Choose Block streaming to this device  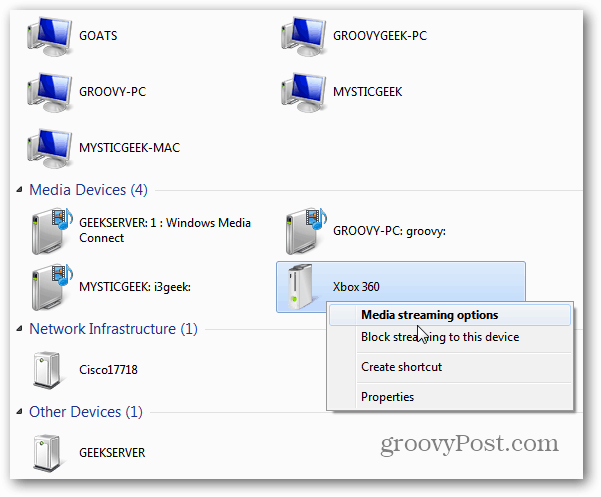point(450,337)
